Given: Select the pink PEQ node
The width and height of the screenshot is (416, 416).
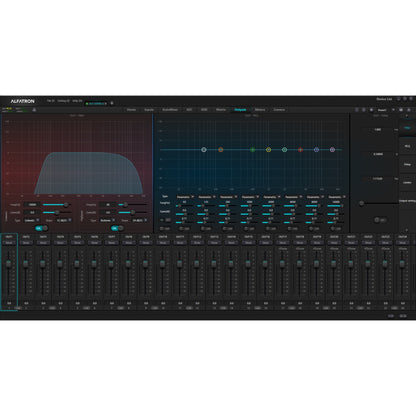Looking at the screenshot, I should tap(332, 150).
